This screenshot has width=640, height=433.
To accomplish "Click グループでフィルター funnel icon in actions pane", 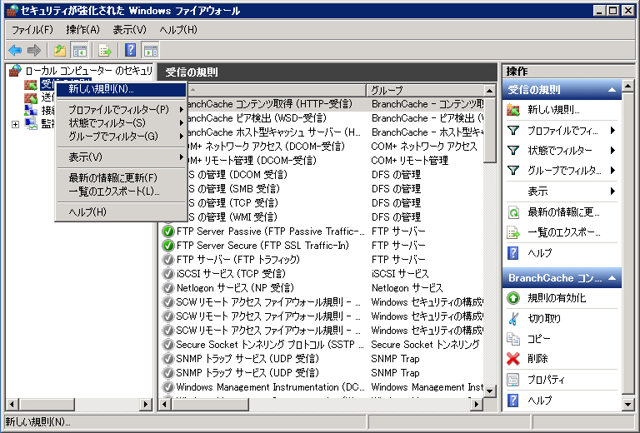I will (x=513, y=170).
